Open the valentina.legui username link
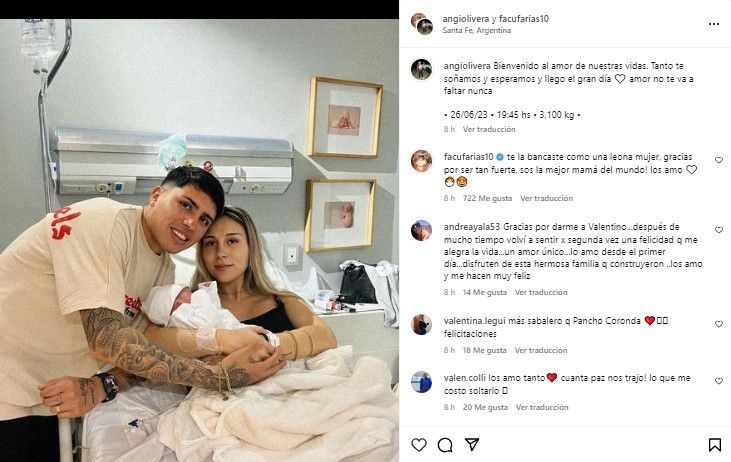 point(475,321)
